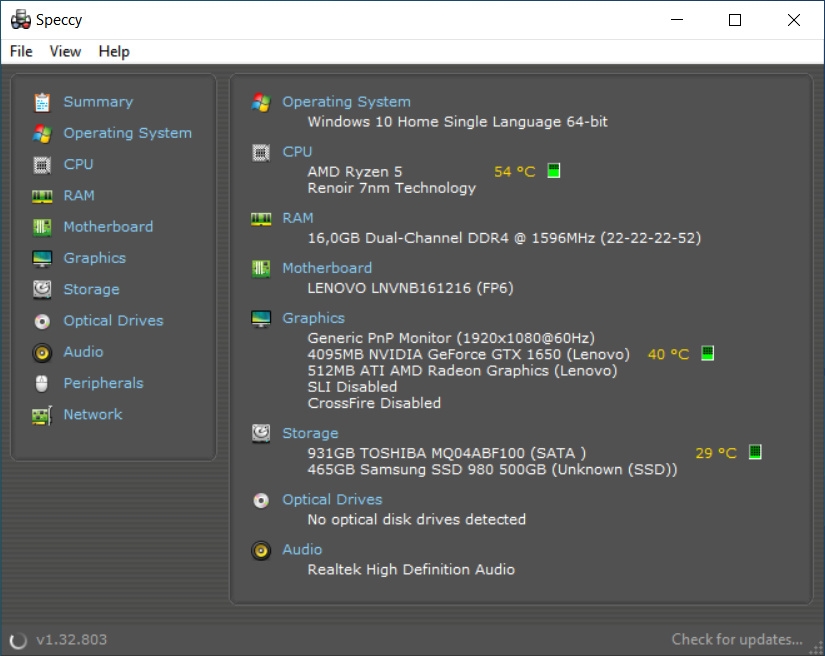Click the Graphics monitor icon in summary panel

pos(261,319)
